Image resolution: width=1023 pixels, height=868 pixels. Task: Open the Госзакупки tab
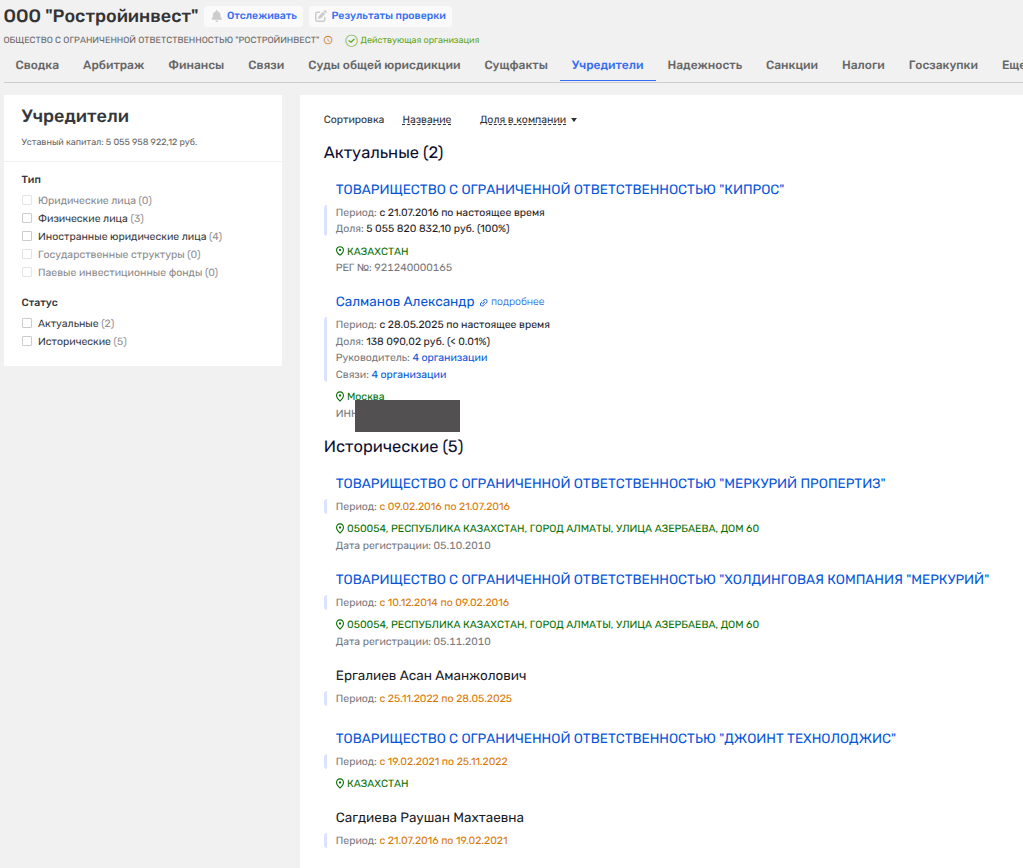pyautogui.click(x=943, y=65)
